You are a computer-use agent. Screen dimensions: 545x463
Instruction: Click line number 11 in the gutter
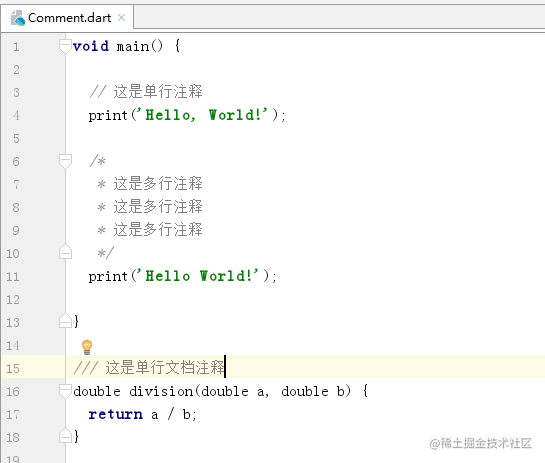[x=13, y=277]
